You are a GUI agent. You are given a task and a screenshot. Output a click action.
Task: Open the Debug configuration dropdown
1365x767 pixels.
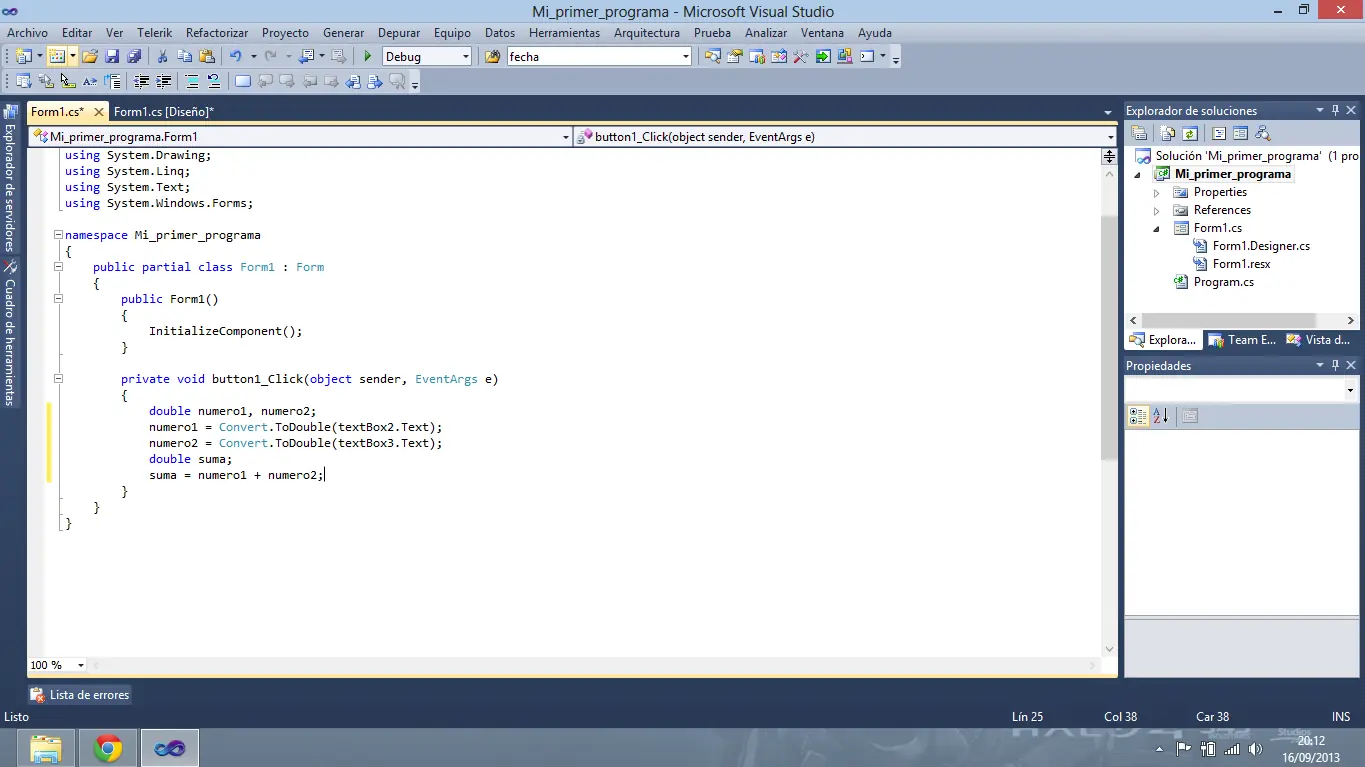point(465,57)
